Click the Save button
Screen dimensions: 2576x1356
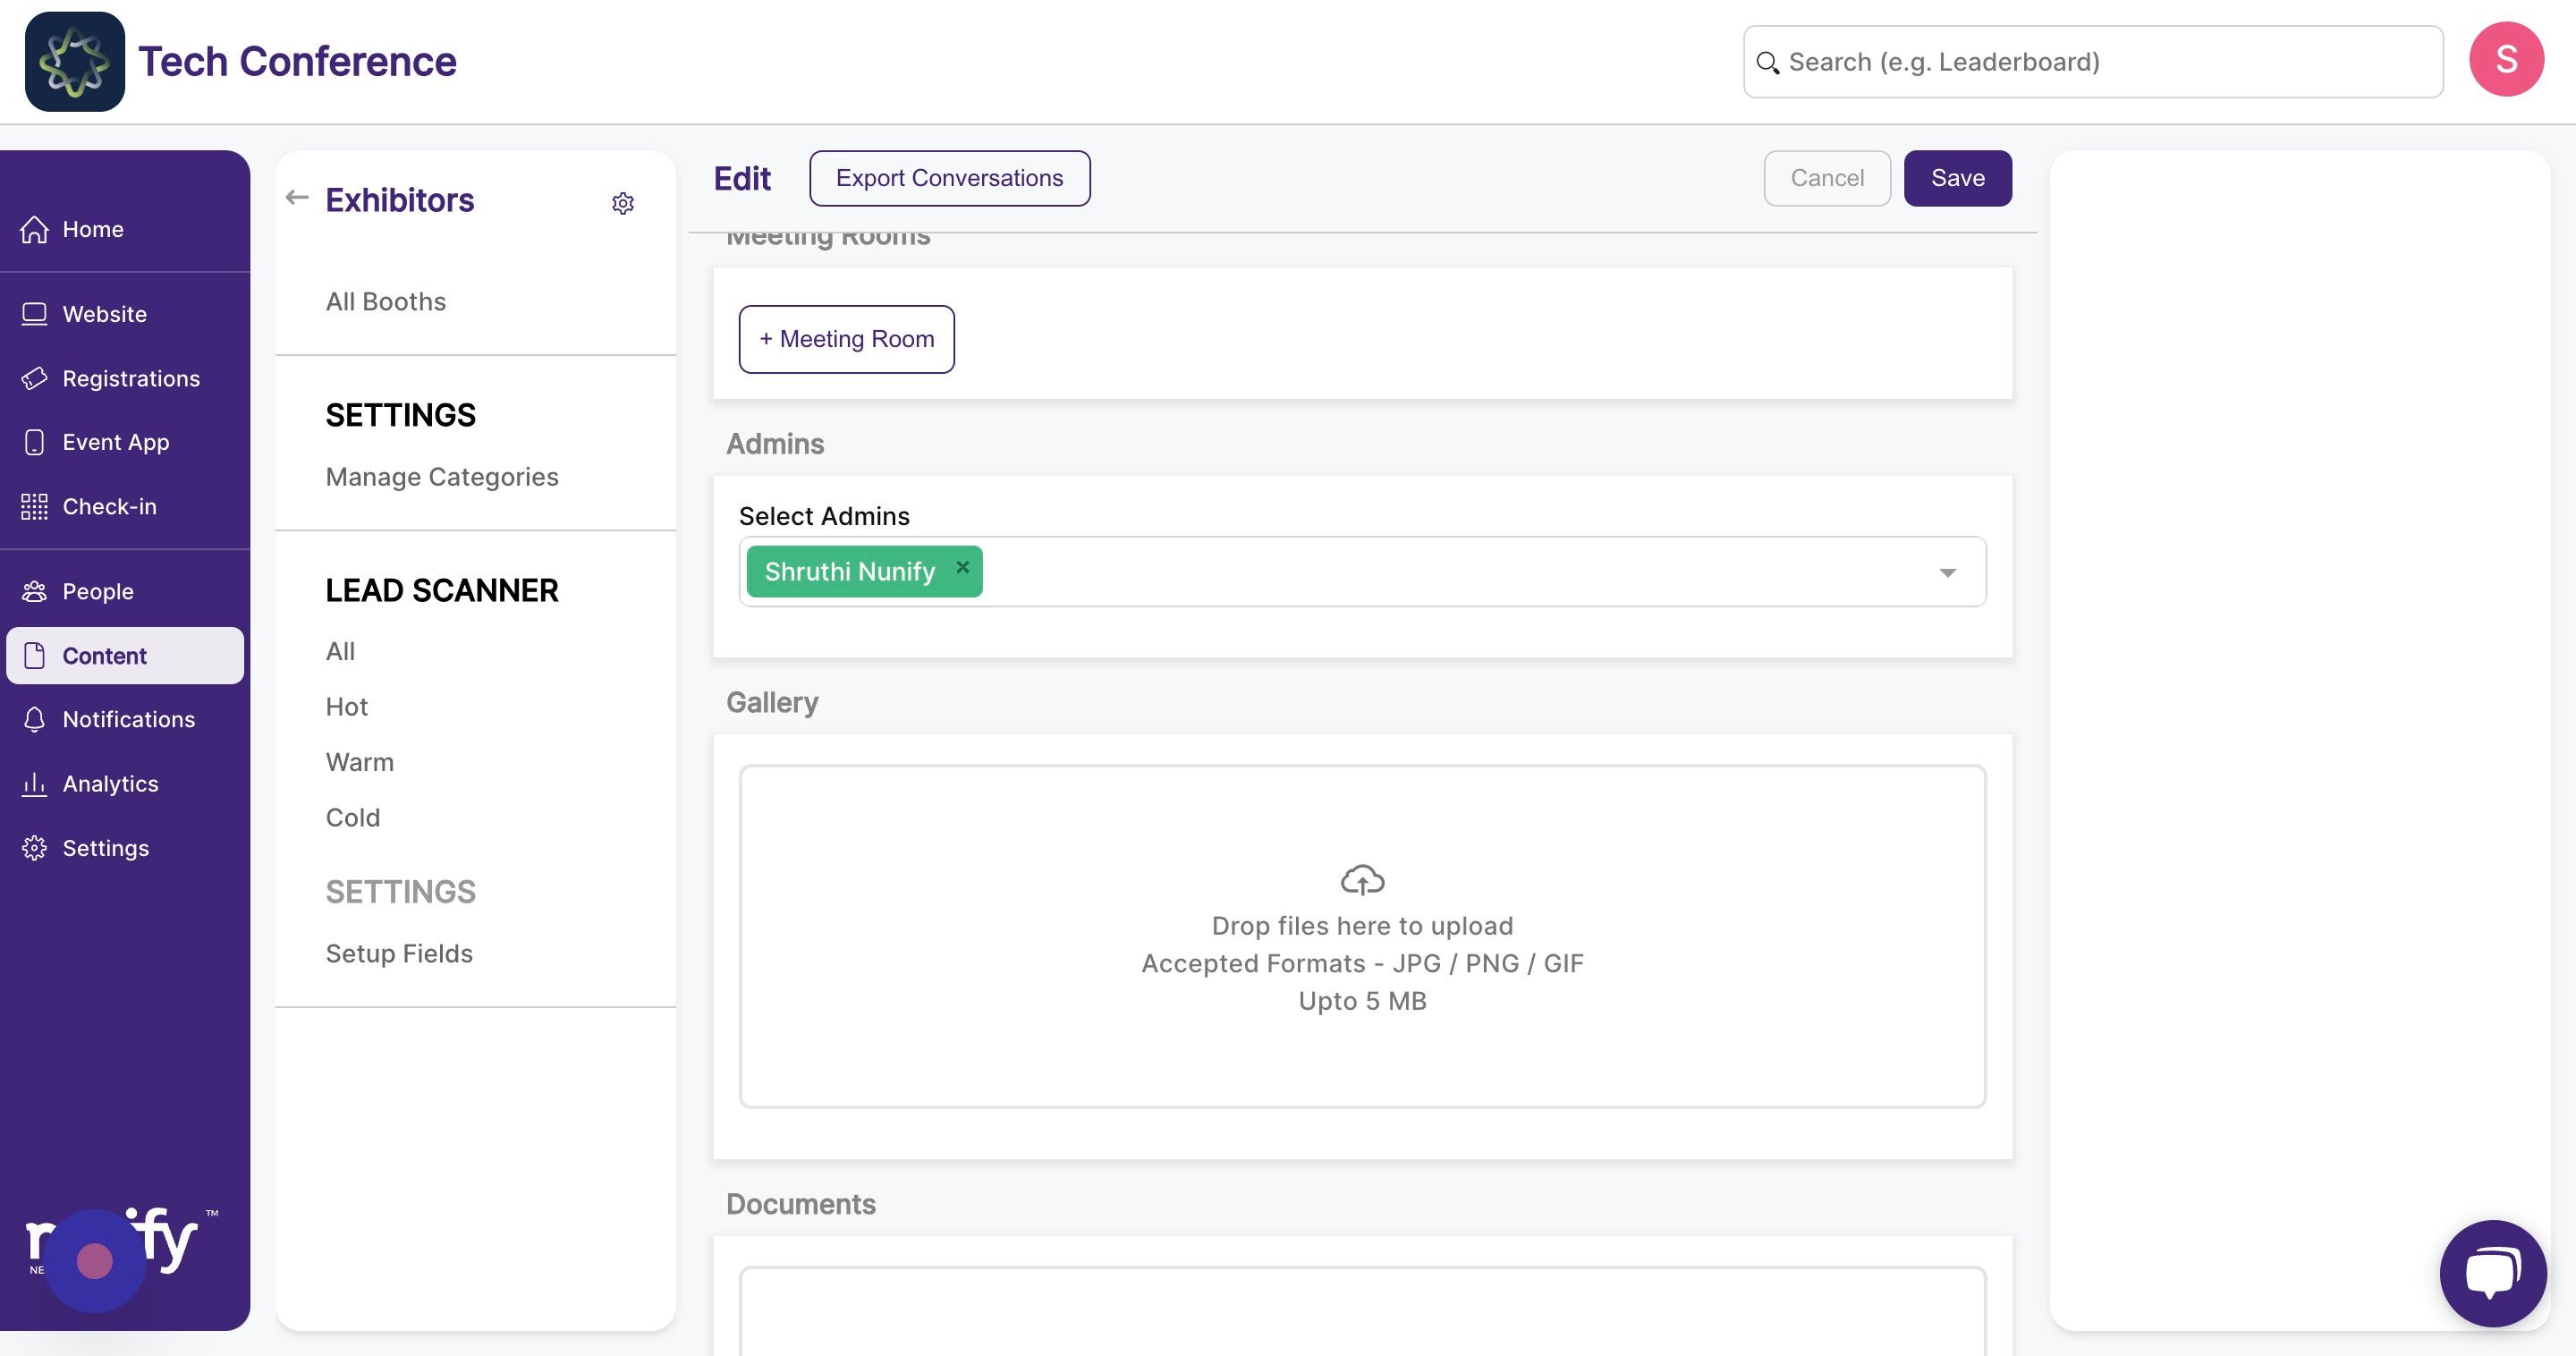coord(1956,178)
